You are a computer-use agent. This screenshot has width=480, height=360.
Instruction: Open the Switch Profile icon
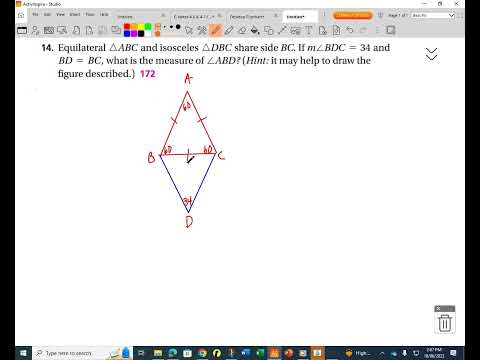(x=35, y=31)
